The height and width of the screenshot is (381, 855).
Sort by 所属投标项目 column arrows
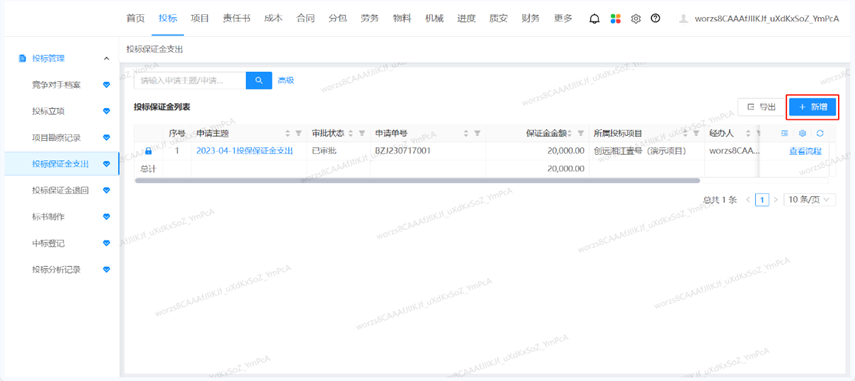pyautogui.click(x=685, y=133)
